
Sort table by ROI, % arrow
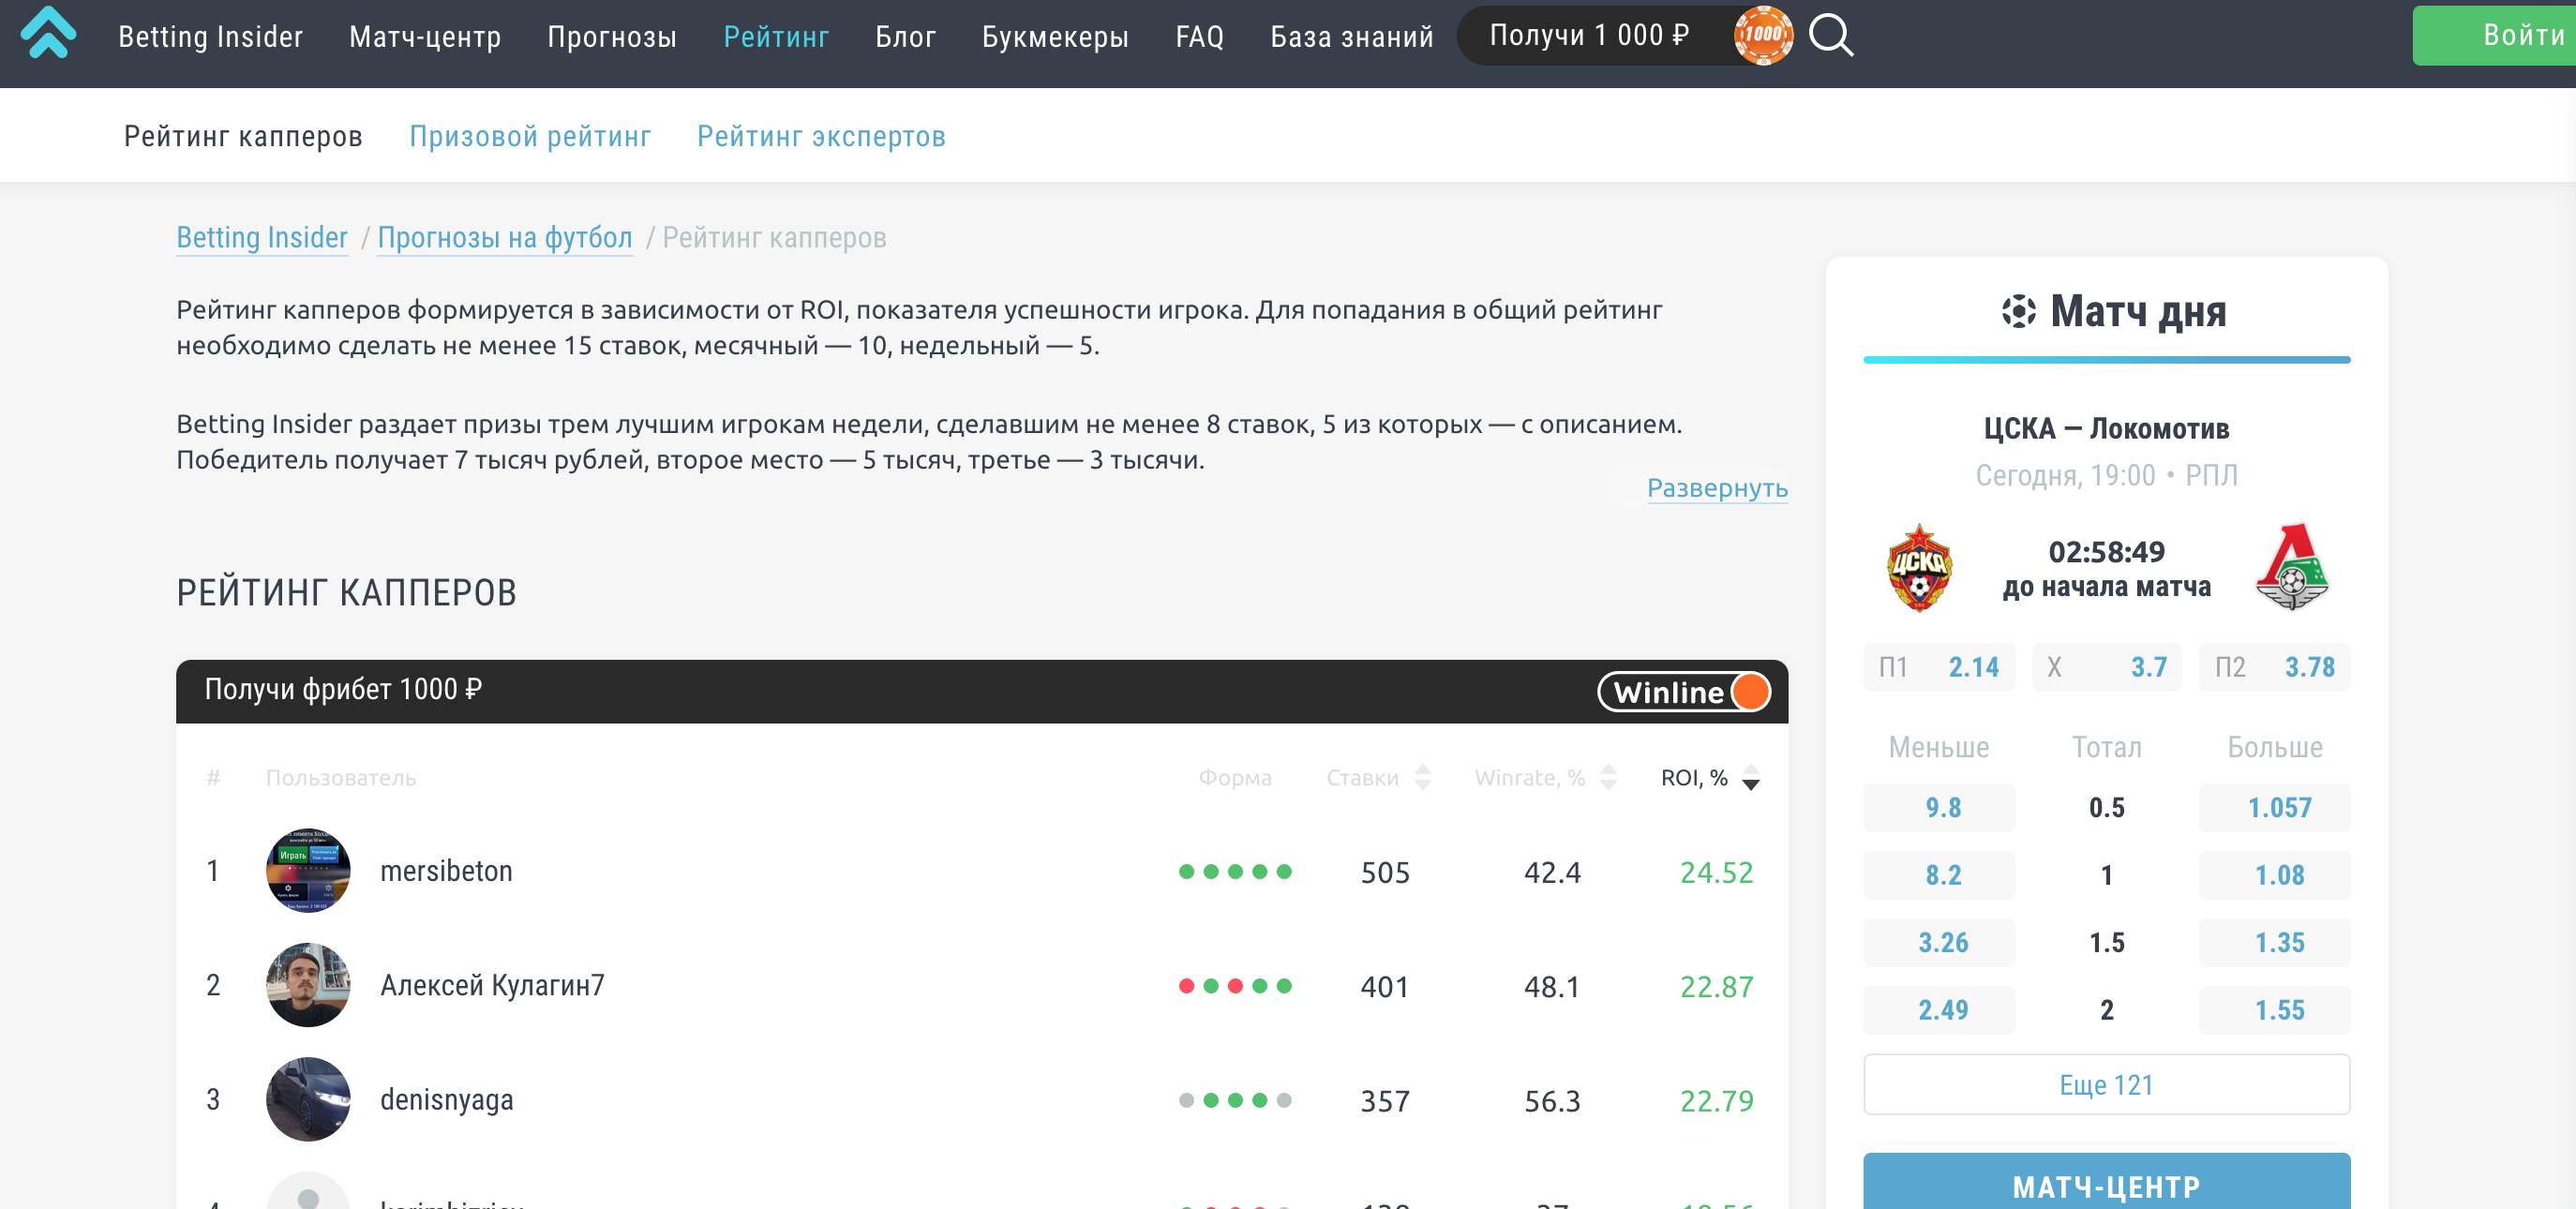[x=1750, y=777]
